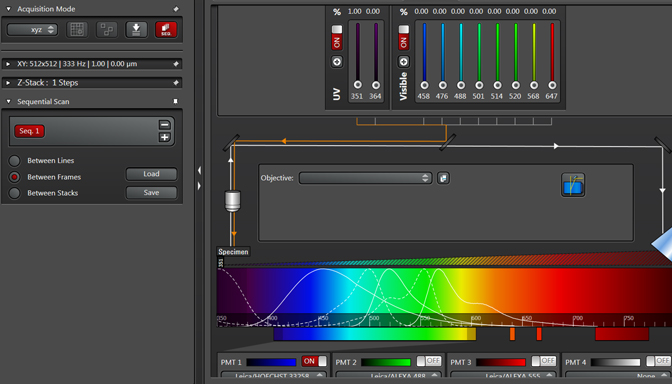Click the Load button
This screenshot has width=672, height=384.
[151, 174]
